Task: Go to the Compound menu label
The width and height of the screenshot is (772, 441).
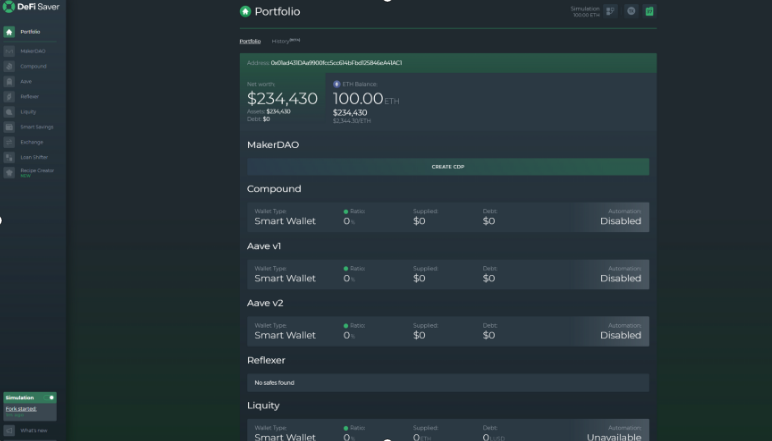Action: pyautogui.click(x=33, y=66)
